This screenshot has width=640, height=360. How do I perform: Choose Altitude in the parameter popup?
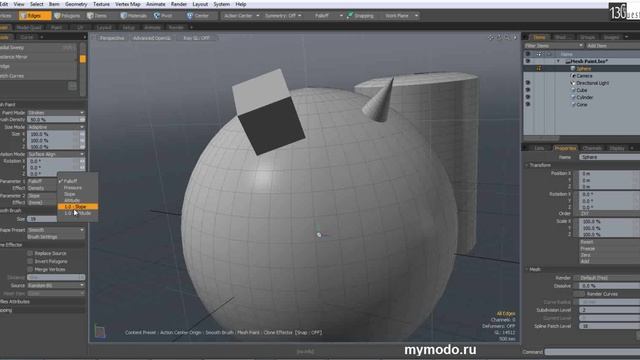tap(72, 200)
